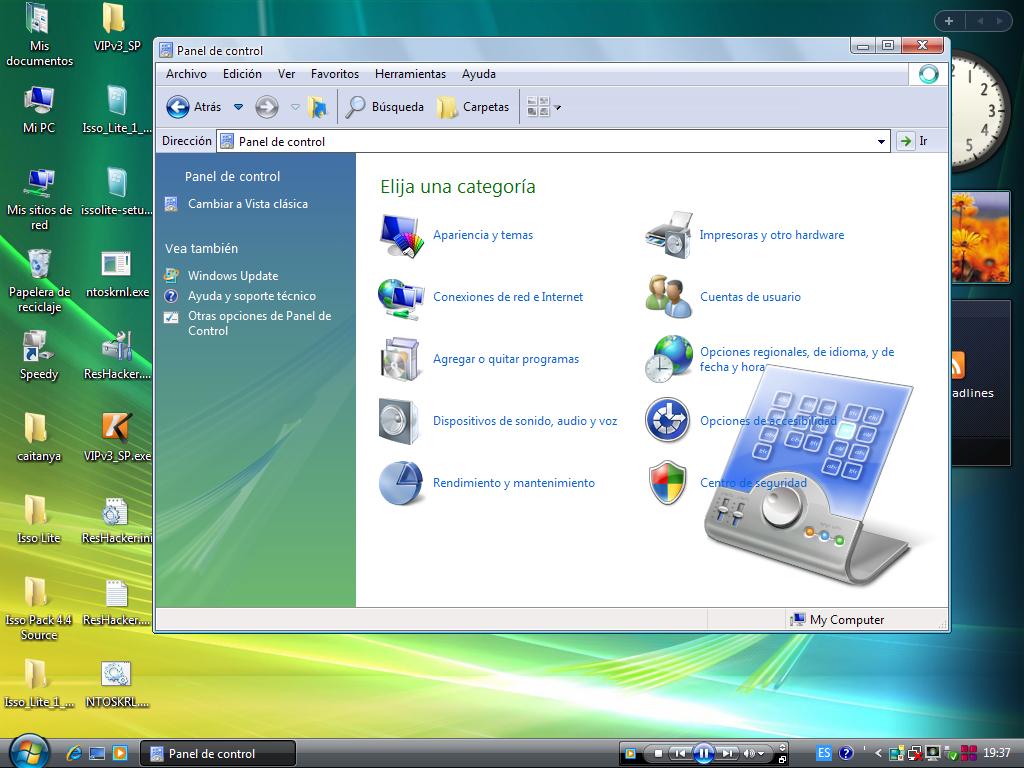
Task: Click the Agregar o quitar programas icon
Action: click(x=400, y=359)
